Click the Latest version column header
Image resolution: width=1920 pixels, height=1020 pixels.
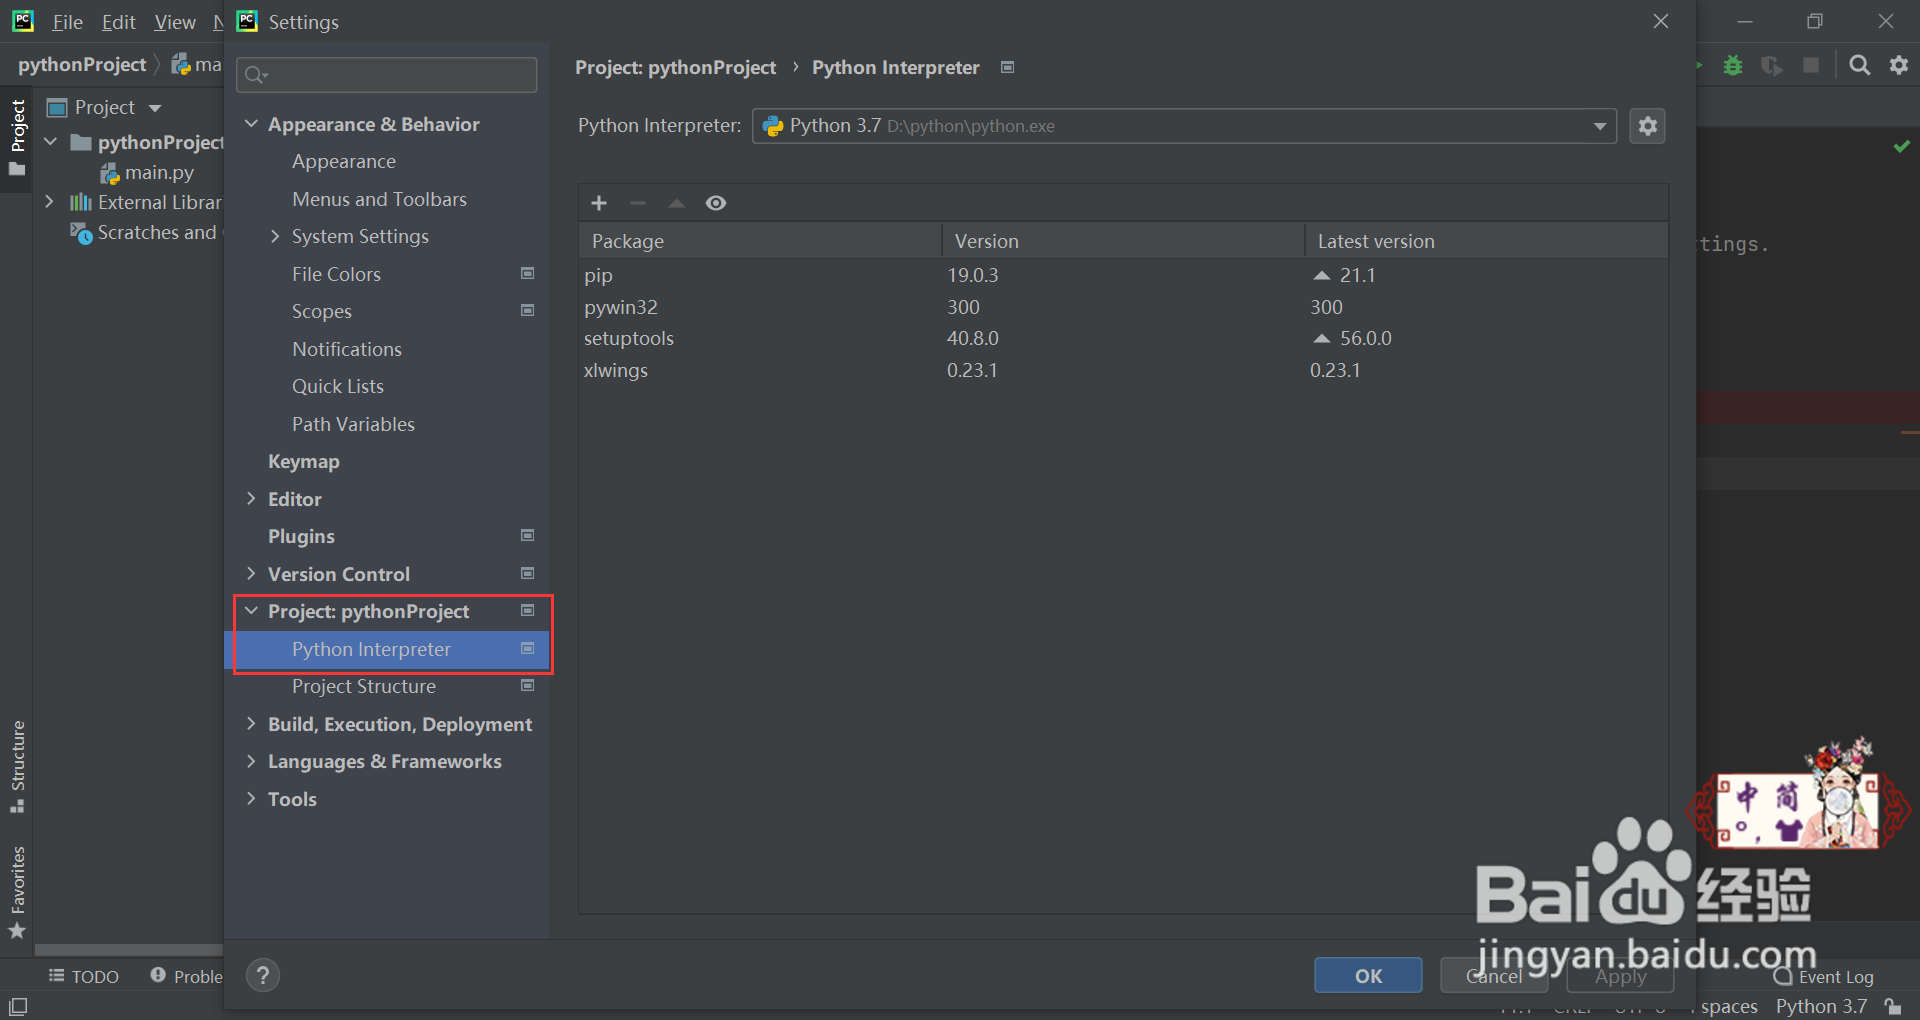(x=1486, y=241)
